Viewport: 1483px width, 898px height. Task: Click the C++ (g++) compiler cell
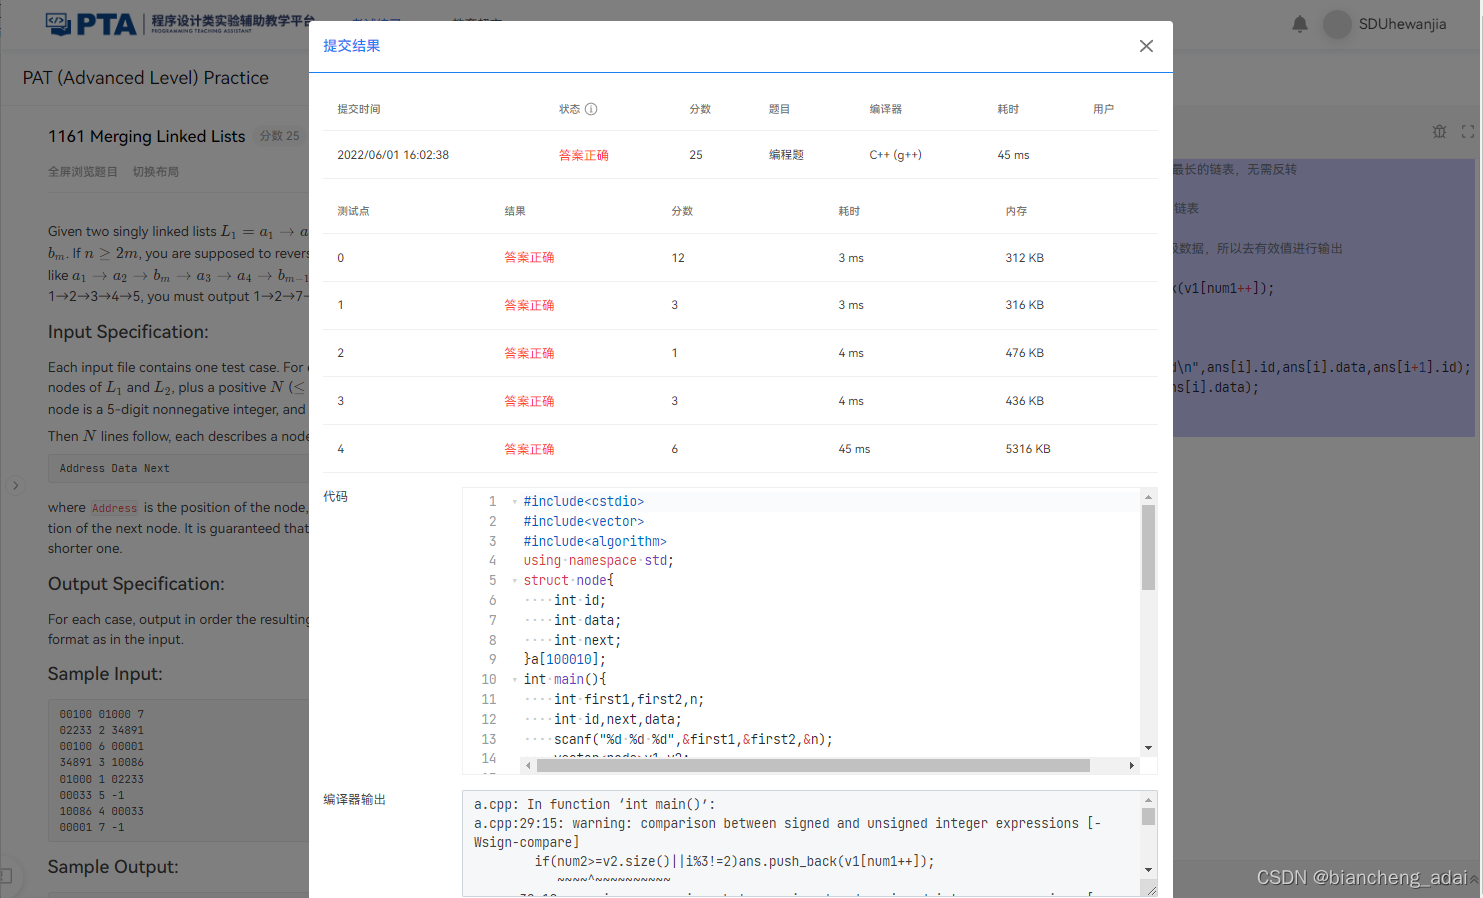pyautogui.click(x=895, y=155)
